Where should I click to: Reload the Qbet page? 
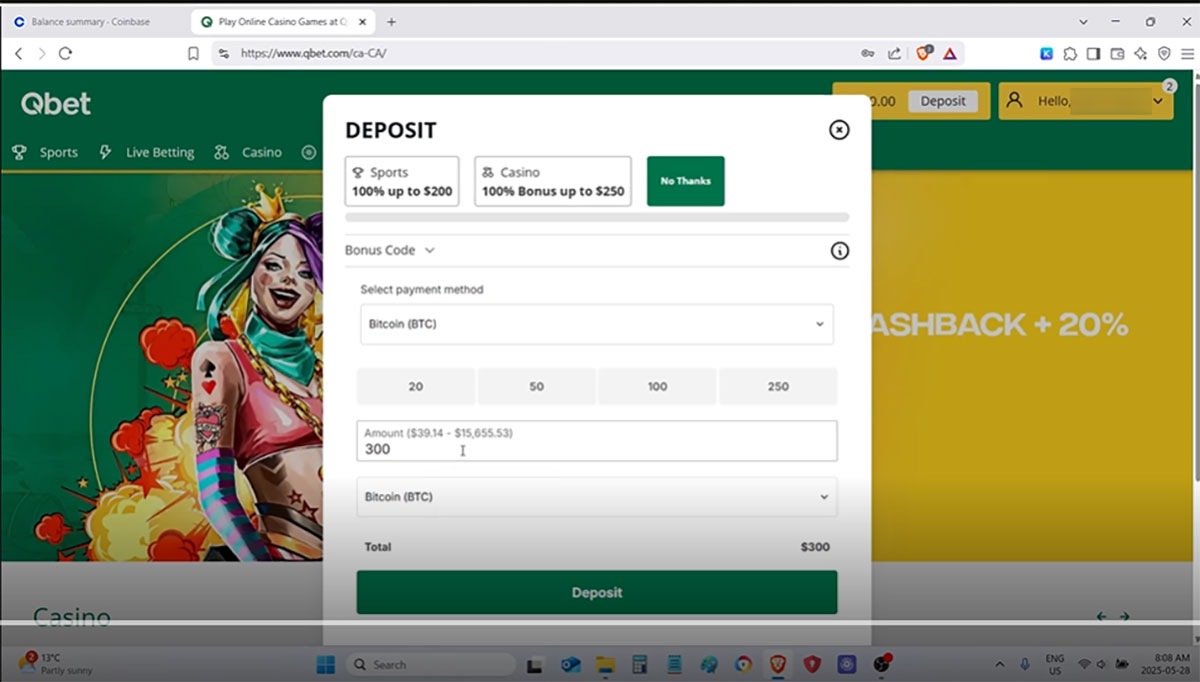(65, 53)
